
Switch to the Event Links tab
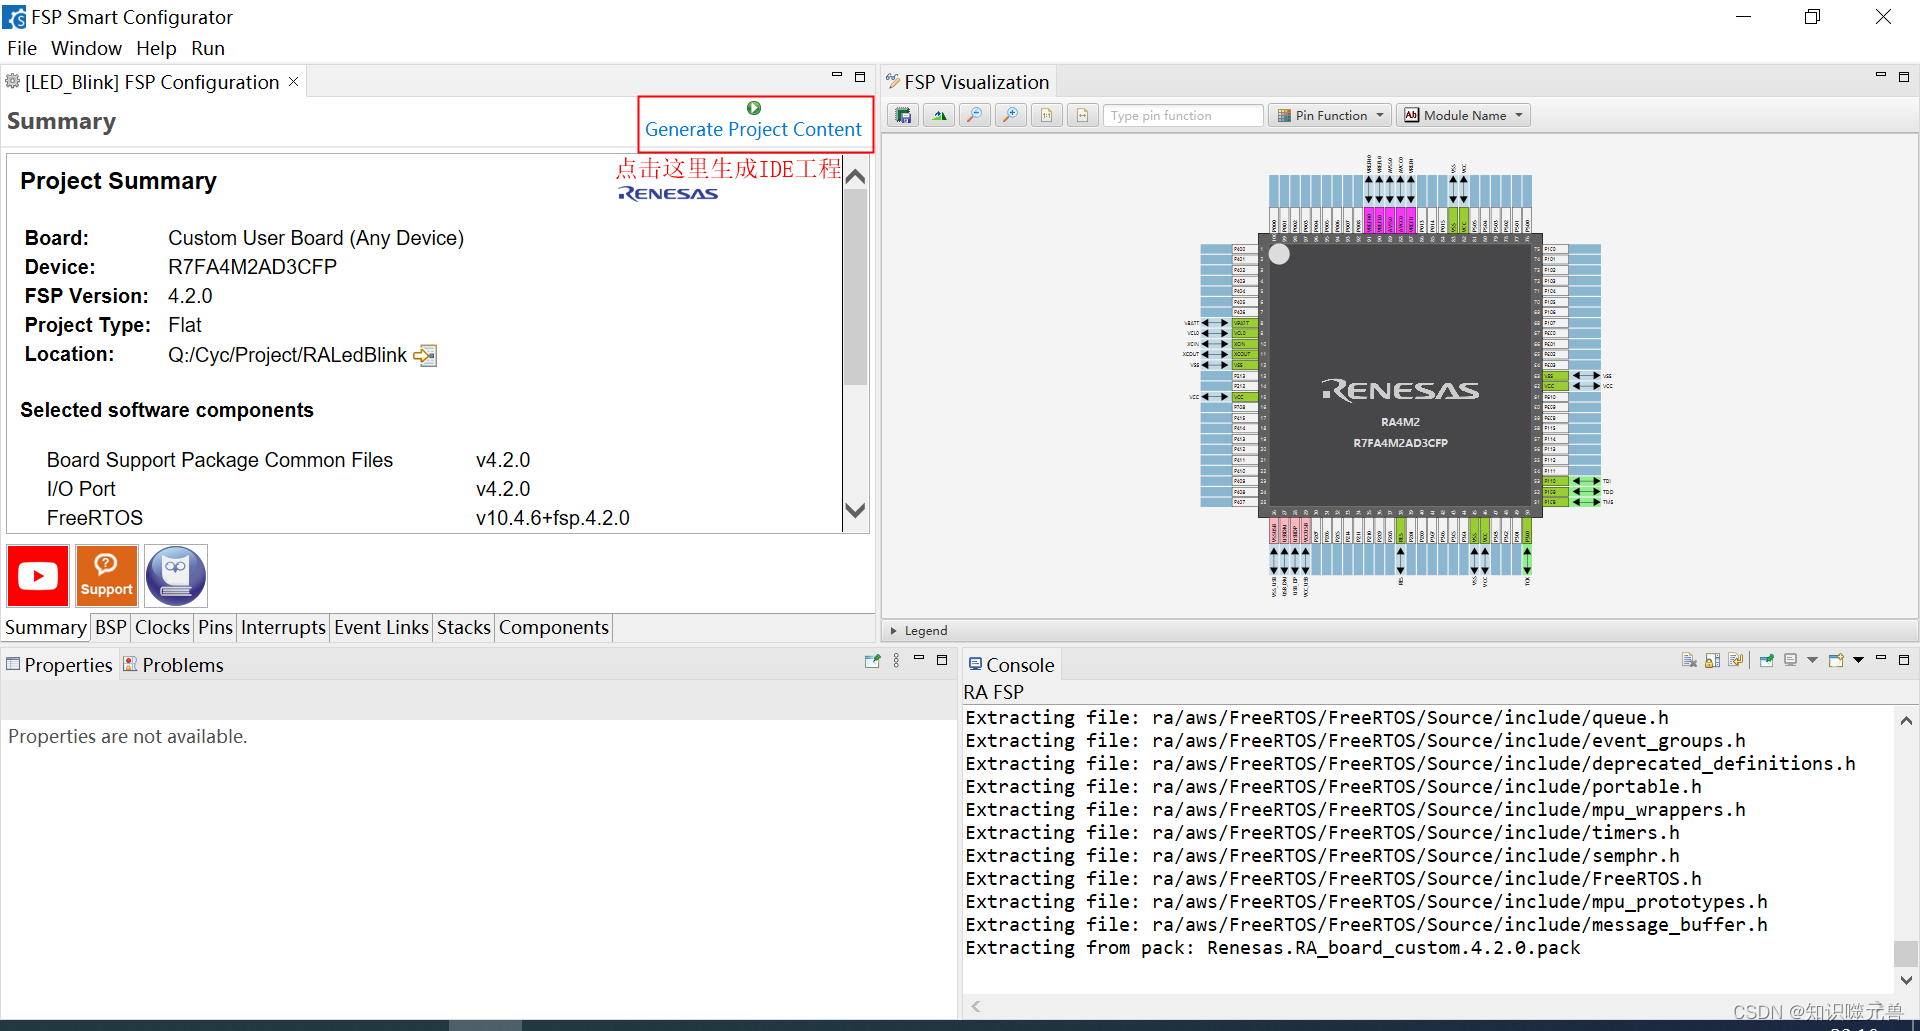[x=381, y=628]
